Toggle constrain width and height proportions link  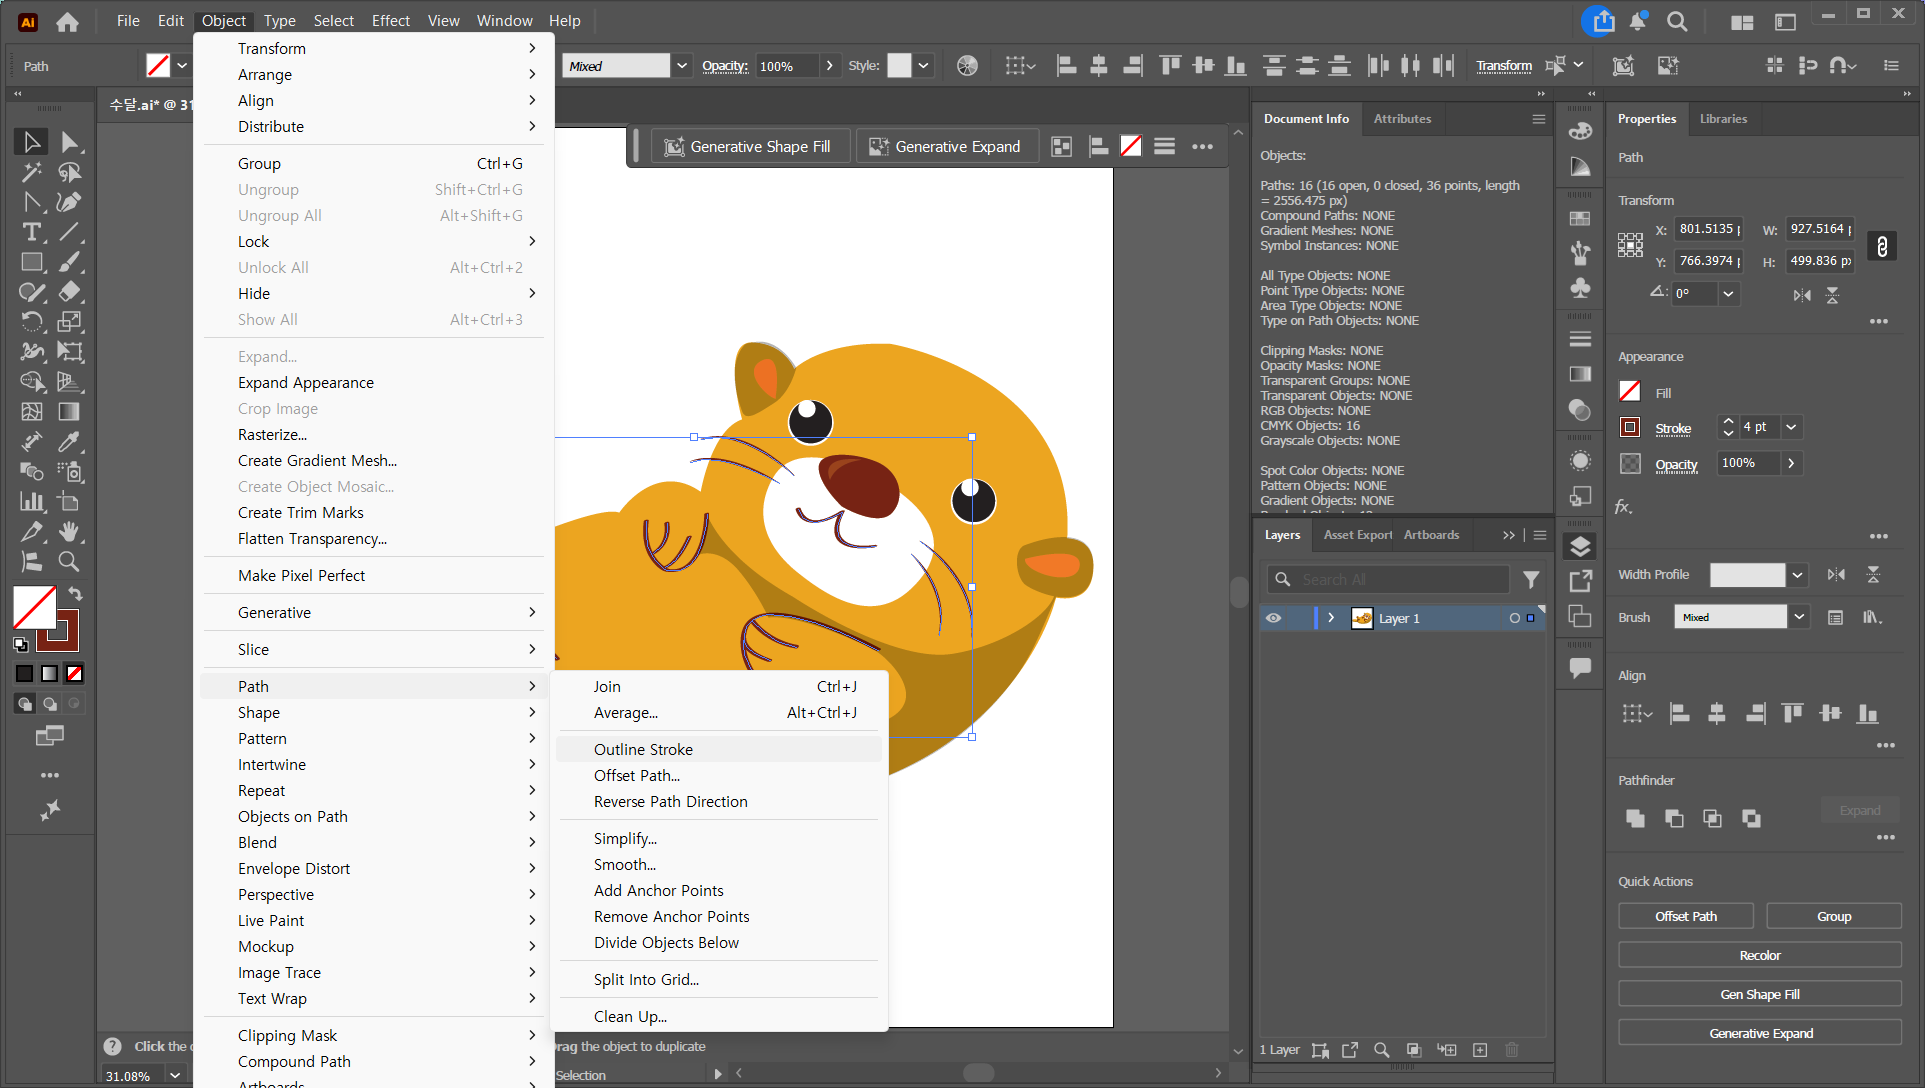(x=1881, y=246)
